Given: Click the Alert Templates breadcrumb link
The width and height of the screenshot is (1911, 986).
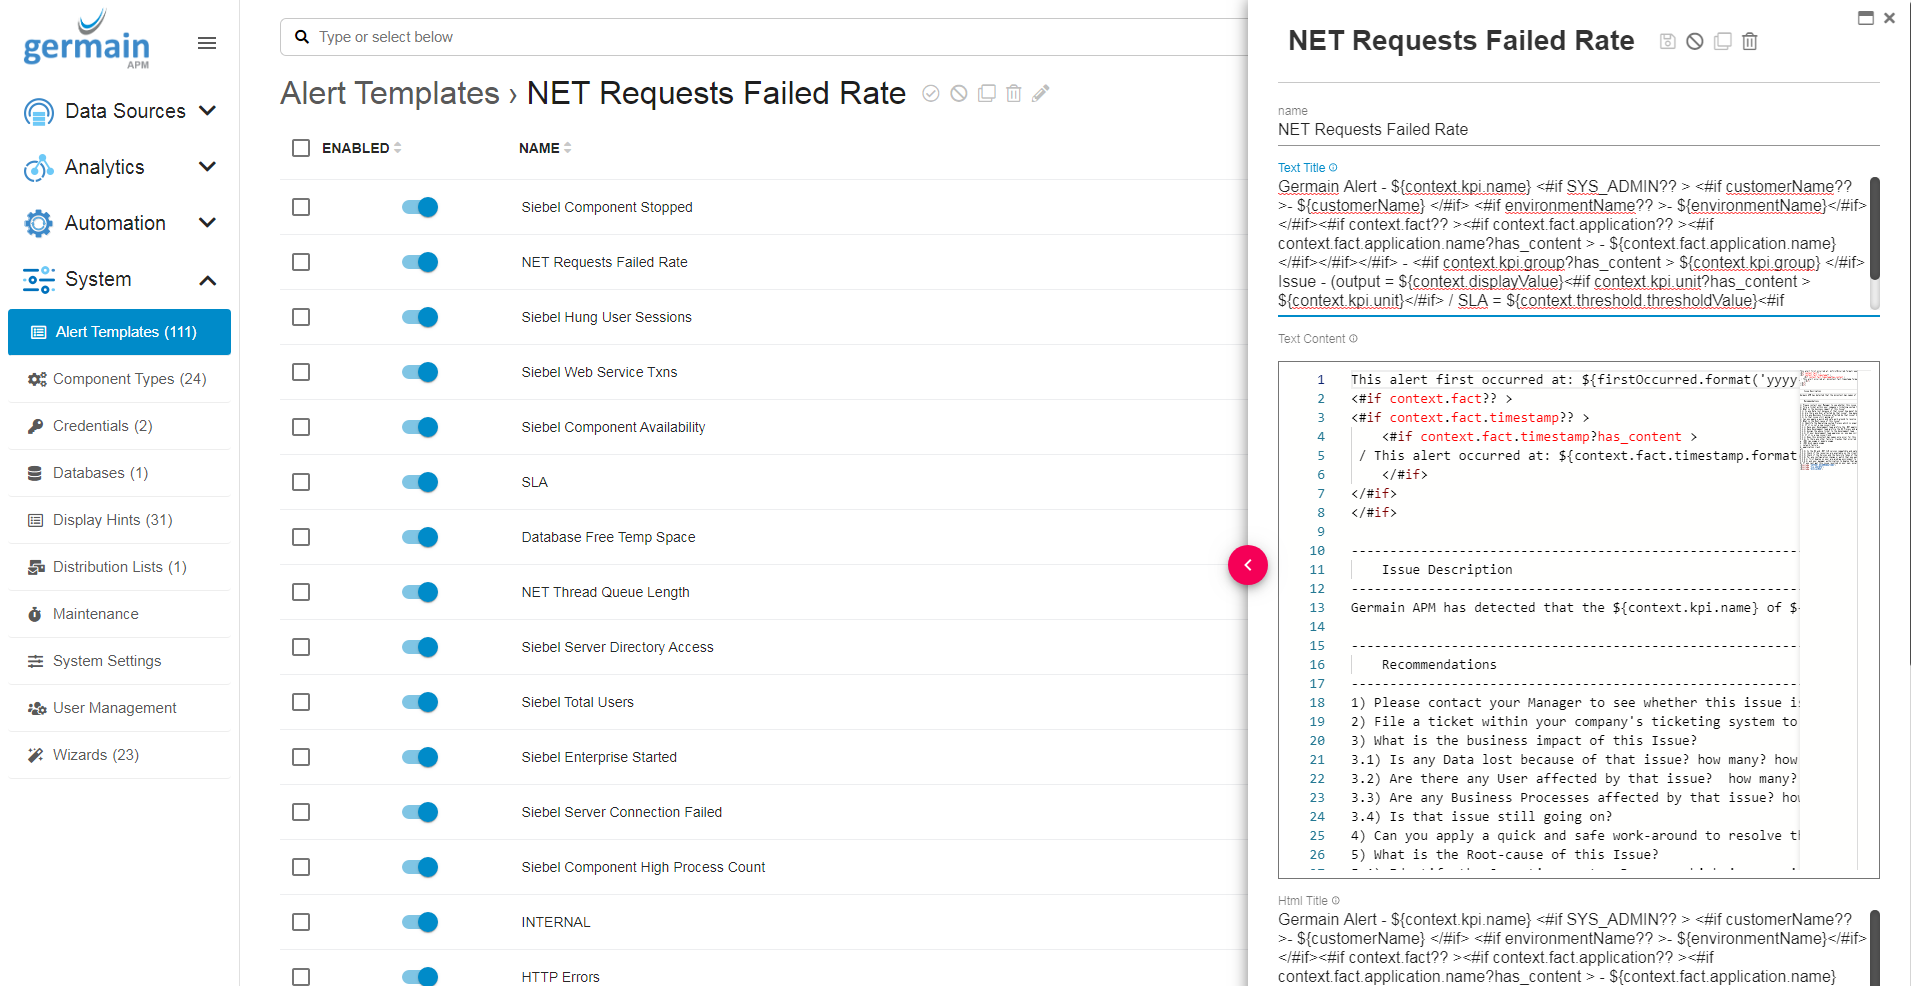Looking at the screenshot, I should point(389,93).
